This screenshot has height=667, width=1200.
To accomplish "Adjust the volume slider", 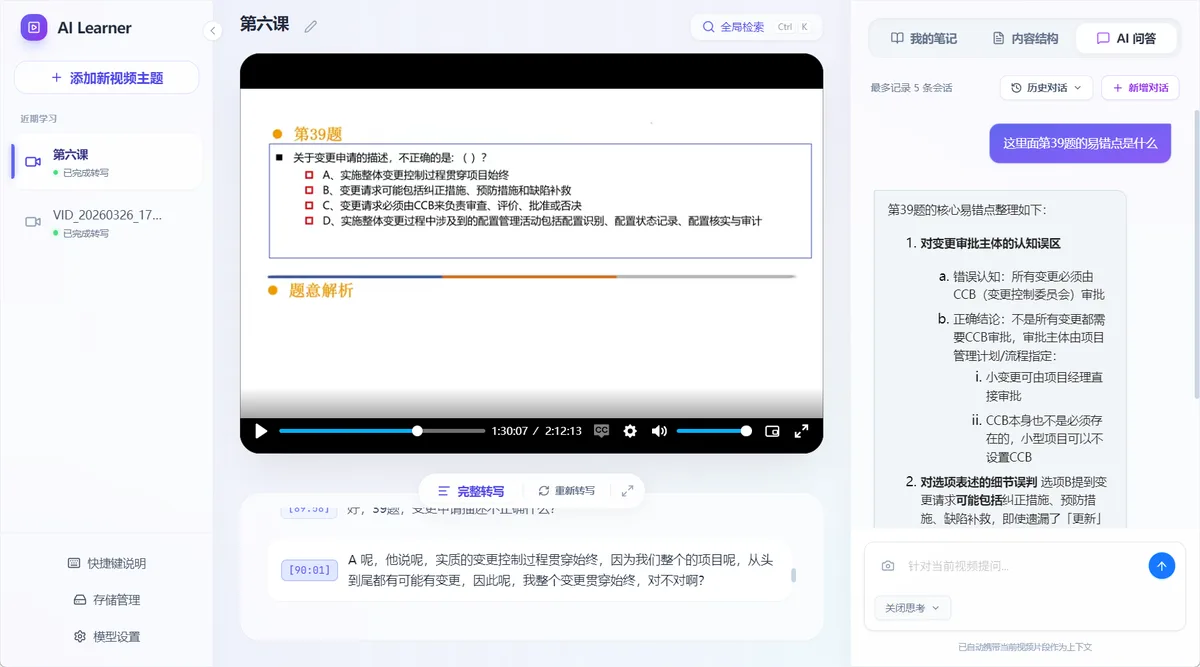I will coord(713,431).
